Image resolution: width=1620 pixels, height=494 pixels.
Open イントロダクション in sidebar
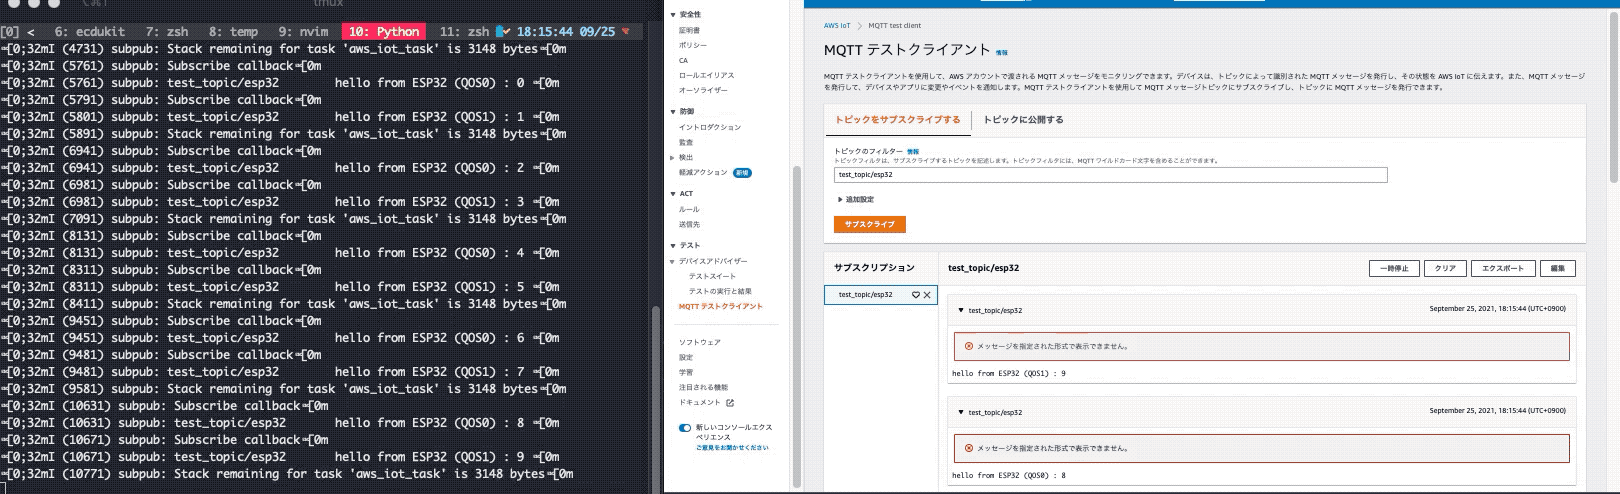pos(710,127)
